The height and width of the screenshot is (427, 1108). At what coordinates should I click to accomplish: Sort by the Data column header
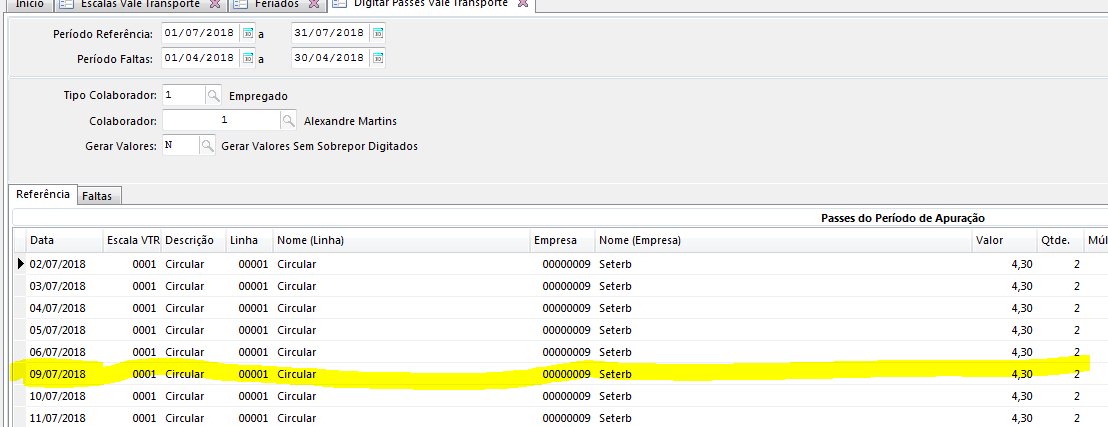coord(60,240)
